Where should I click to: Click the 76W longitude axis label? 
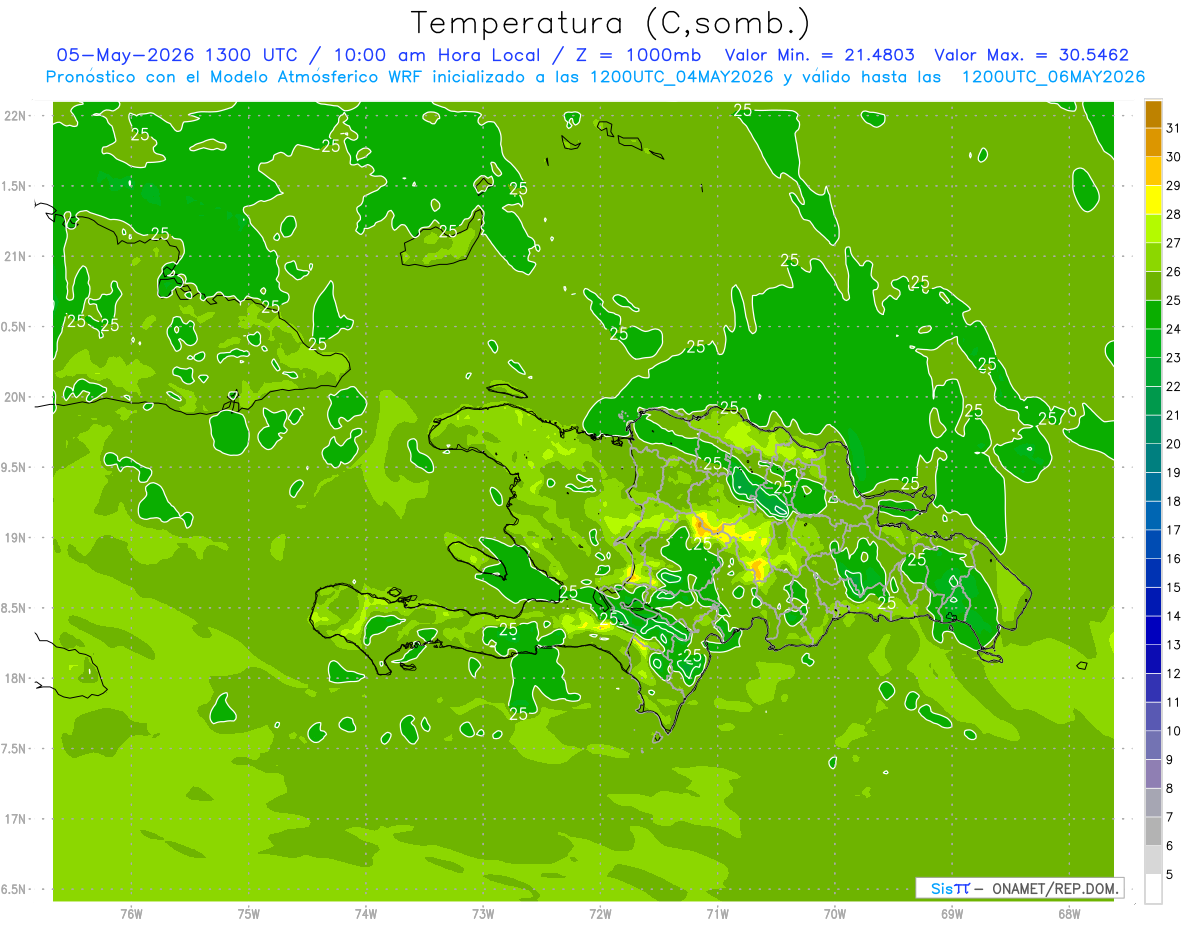click(131, 913)
